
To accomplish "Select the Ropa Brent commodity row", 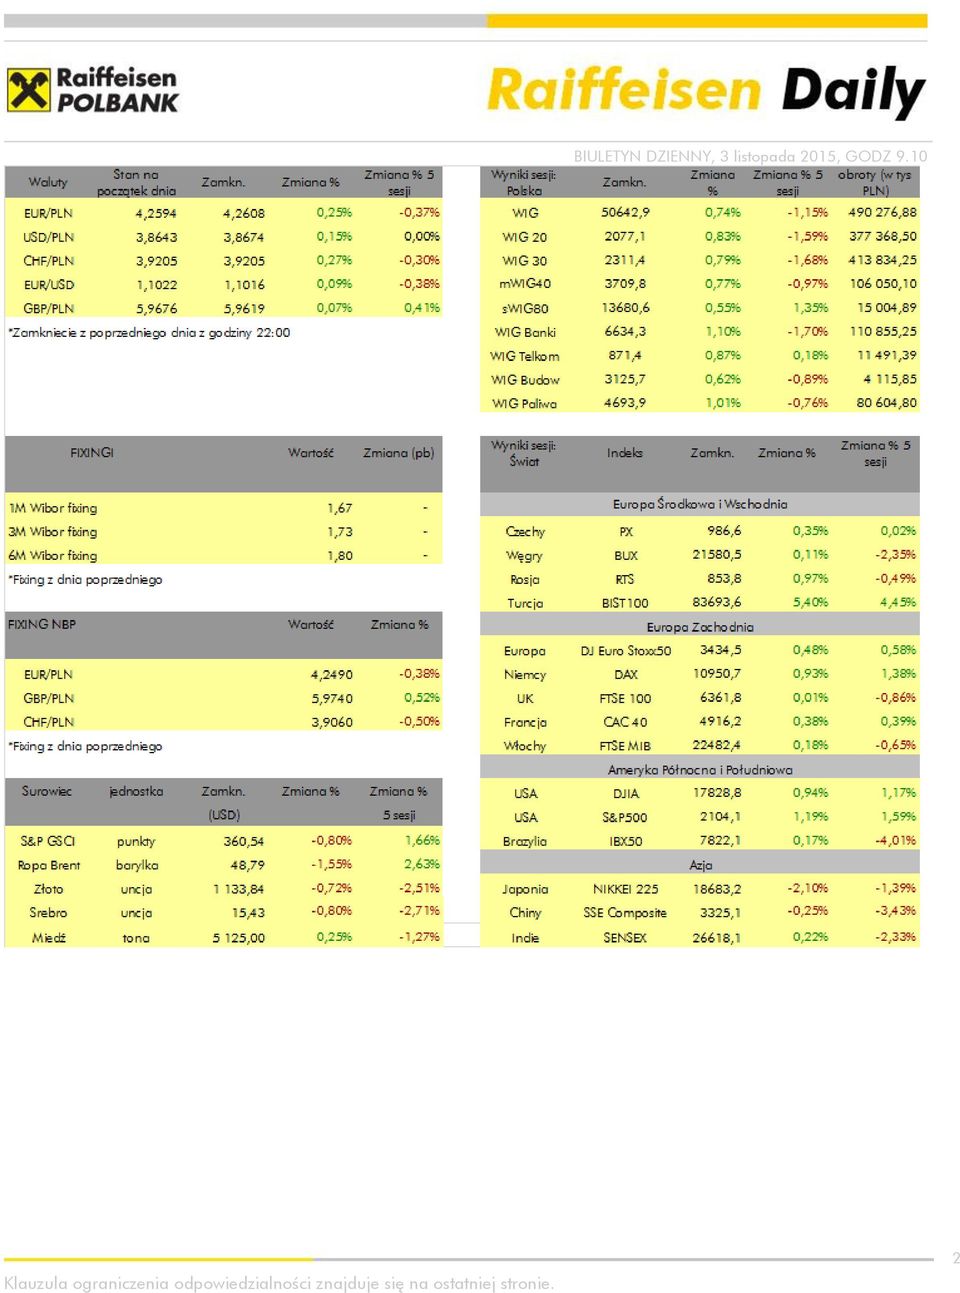I will click(224, 865).
